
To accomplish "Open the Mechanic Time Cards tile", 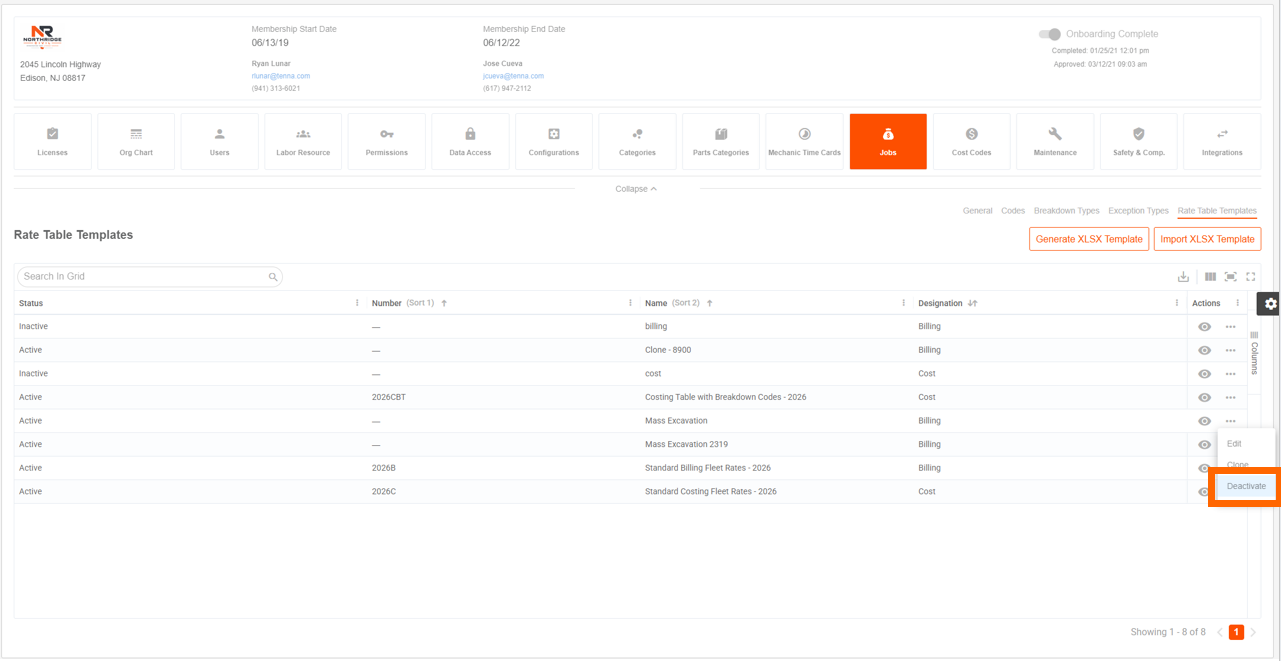I will point(804,141).
